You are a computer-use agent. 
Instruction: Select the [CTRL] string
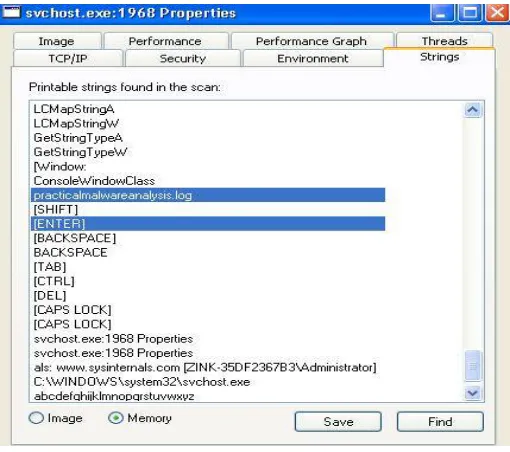coord(208,281)
